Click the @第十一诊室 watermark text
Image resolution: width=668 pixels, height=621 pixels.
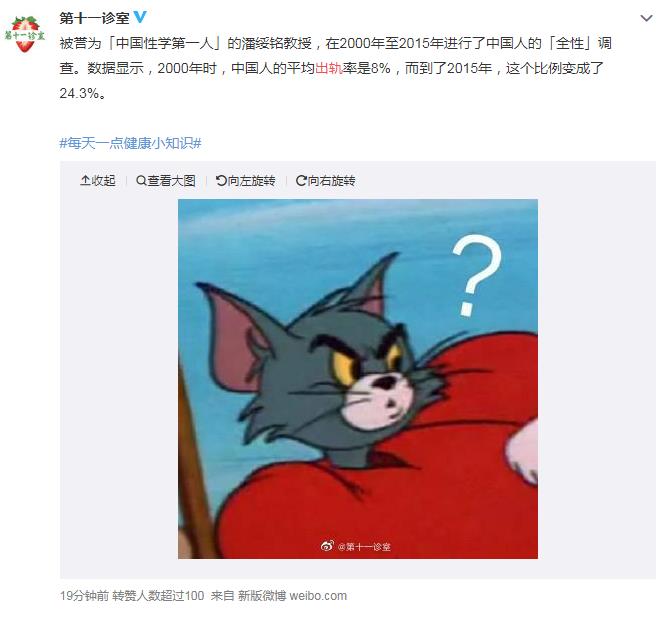[x=364, y=546]
